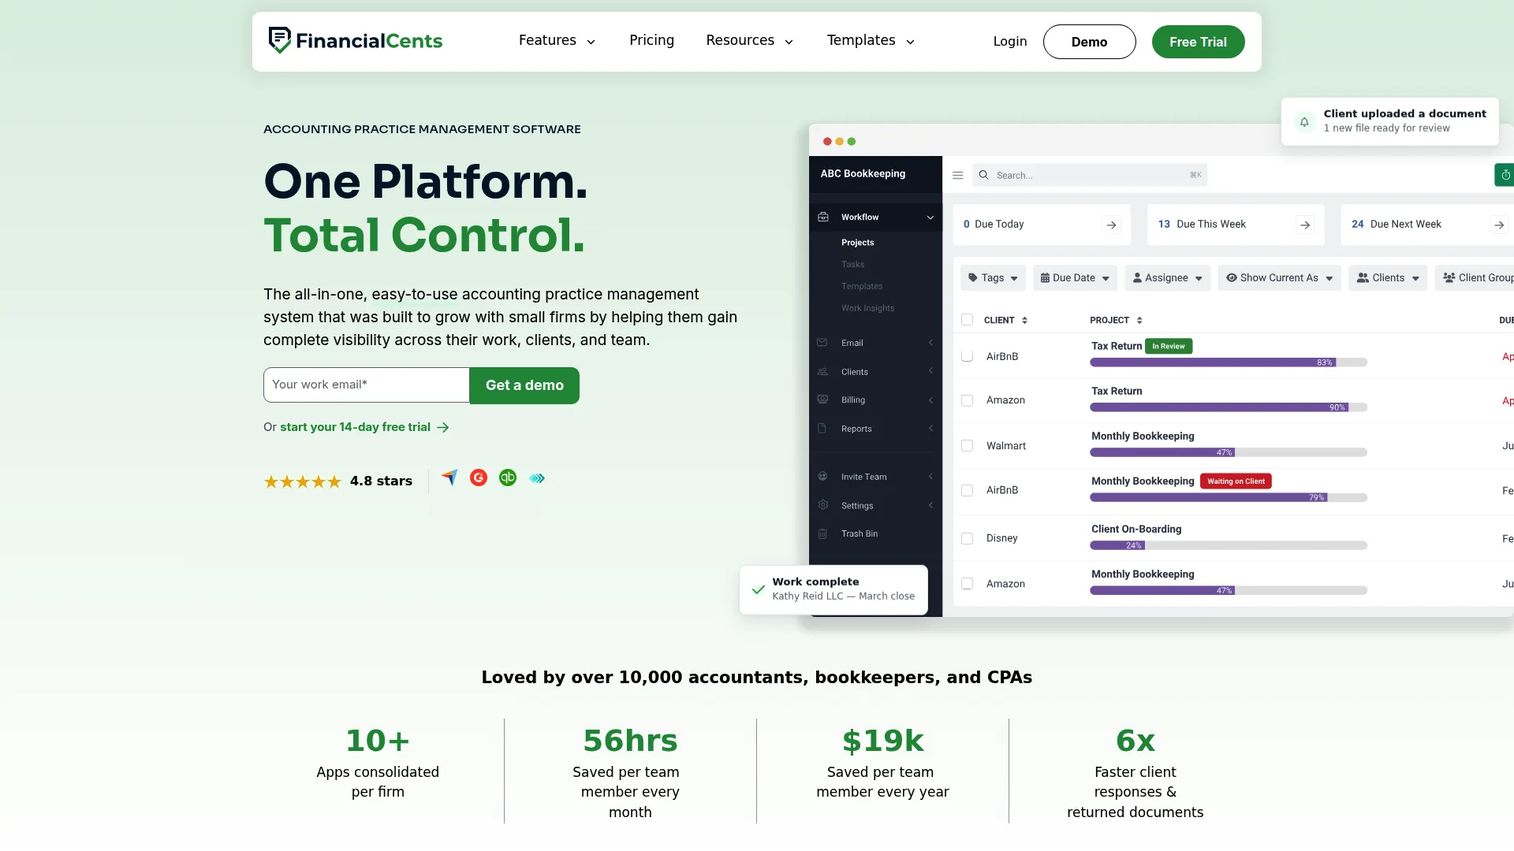Click the Get a demo button
This screenshot has height=851, width=1514.
tap(525, 385)
